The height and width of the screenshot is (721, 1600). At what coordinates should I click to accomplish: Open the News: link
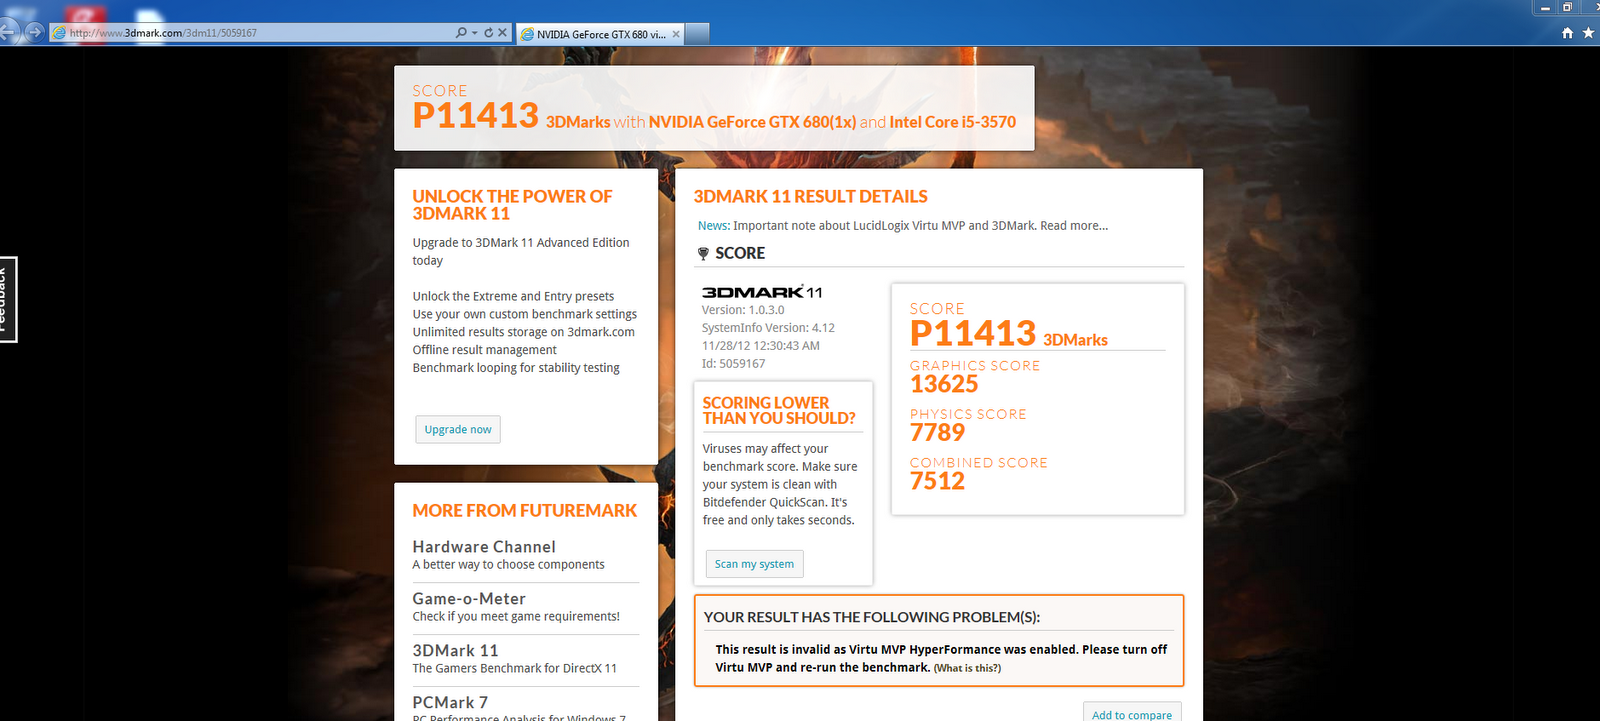click(x=714, y=226)
